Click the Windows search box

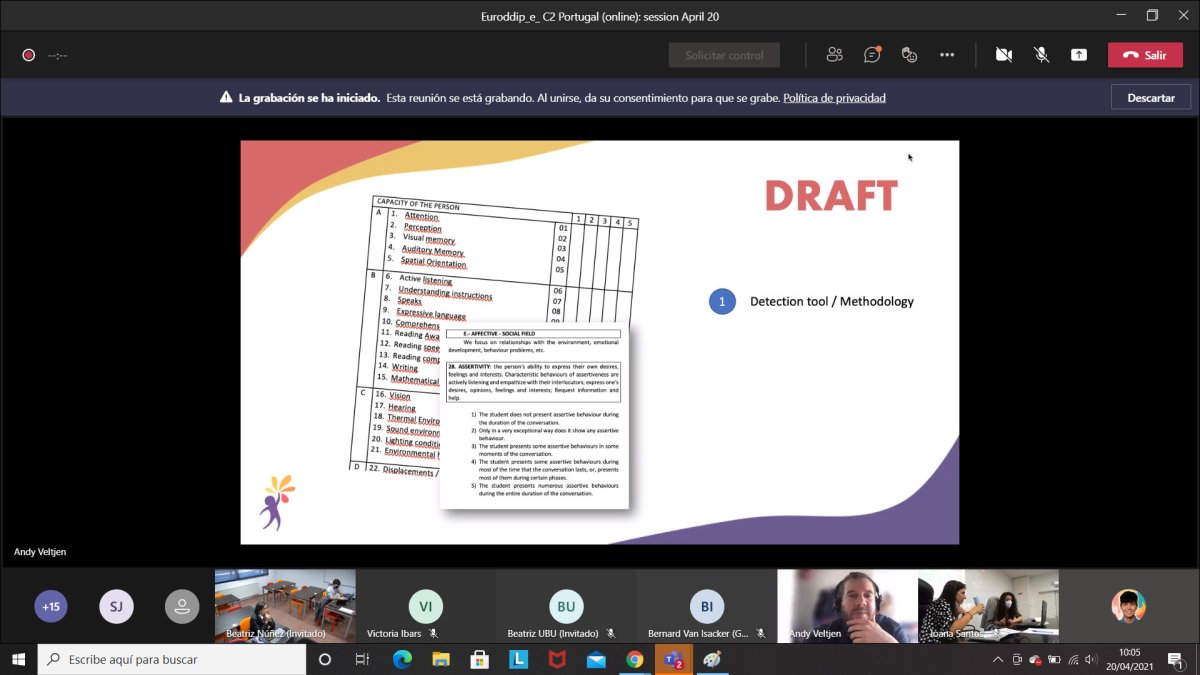[x=172, y=660]
